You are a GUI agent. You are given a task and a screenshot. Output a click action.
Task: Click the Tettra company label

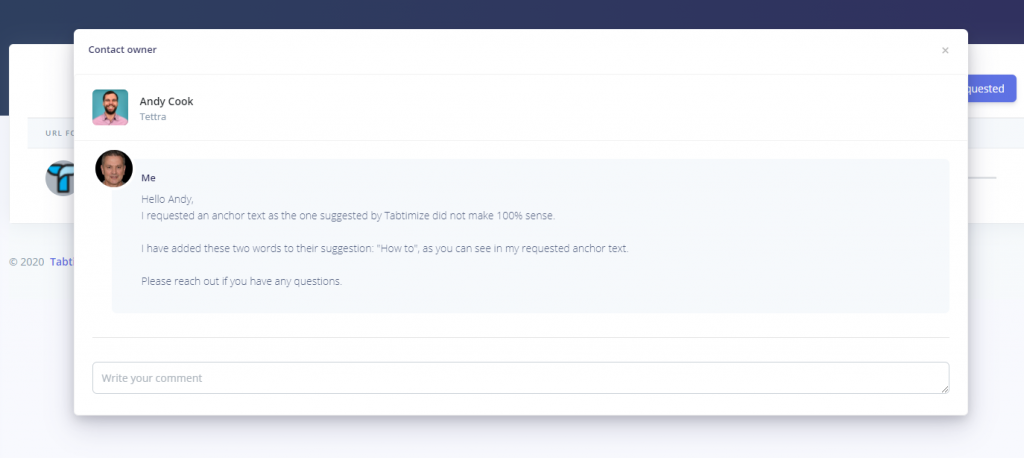point(153,117)
